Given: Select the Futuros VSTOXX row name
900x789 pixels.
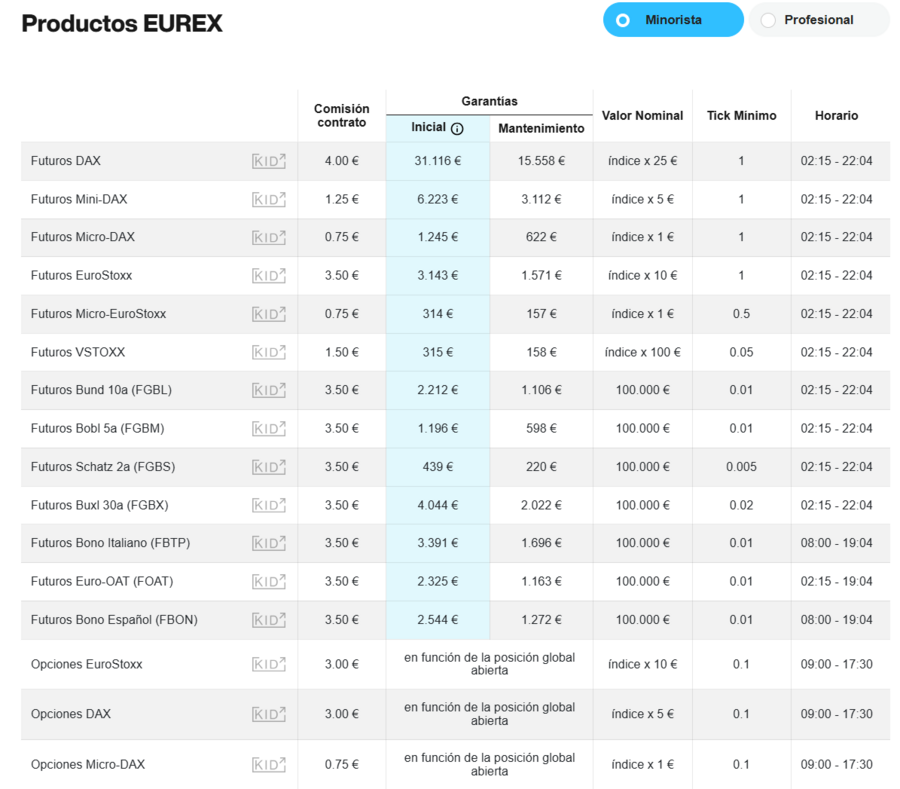Looking at the screenshot, I should coord(78,352).
